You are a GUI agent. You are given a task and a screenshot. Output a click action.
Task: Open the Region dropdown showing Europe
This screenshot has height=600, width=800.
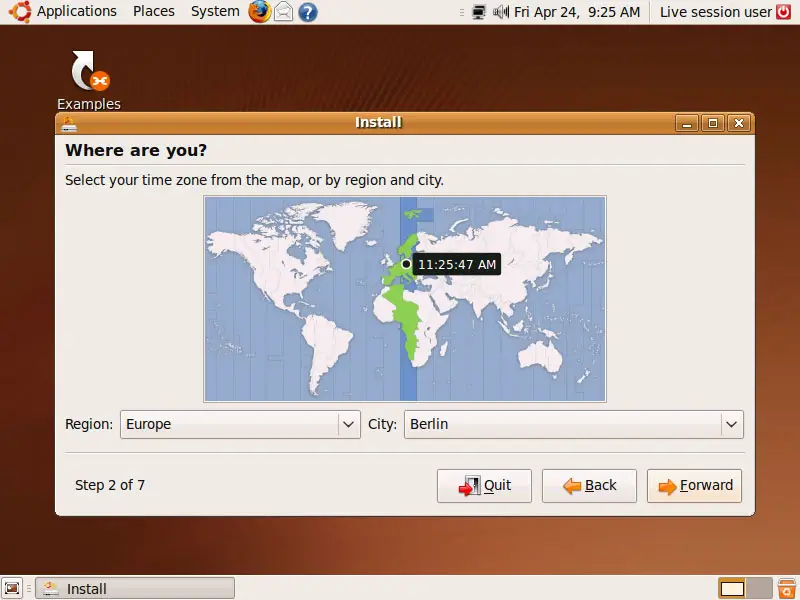(x=240, y=424)
